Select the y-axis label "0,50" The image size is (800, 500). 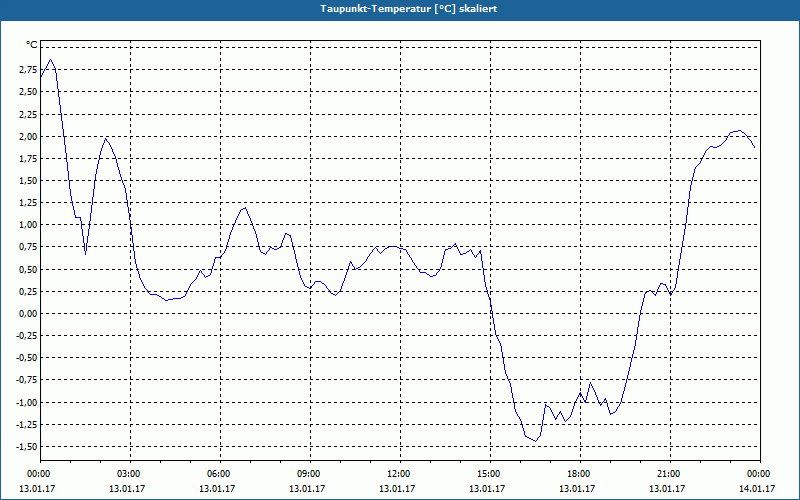click(28, 269)
